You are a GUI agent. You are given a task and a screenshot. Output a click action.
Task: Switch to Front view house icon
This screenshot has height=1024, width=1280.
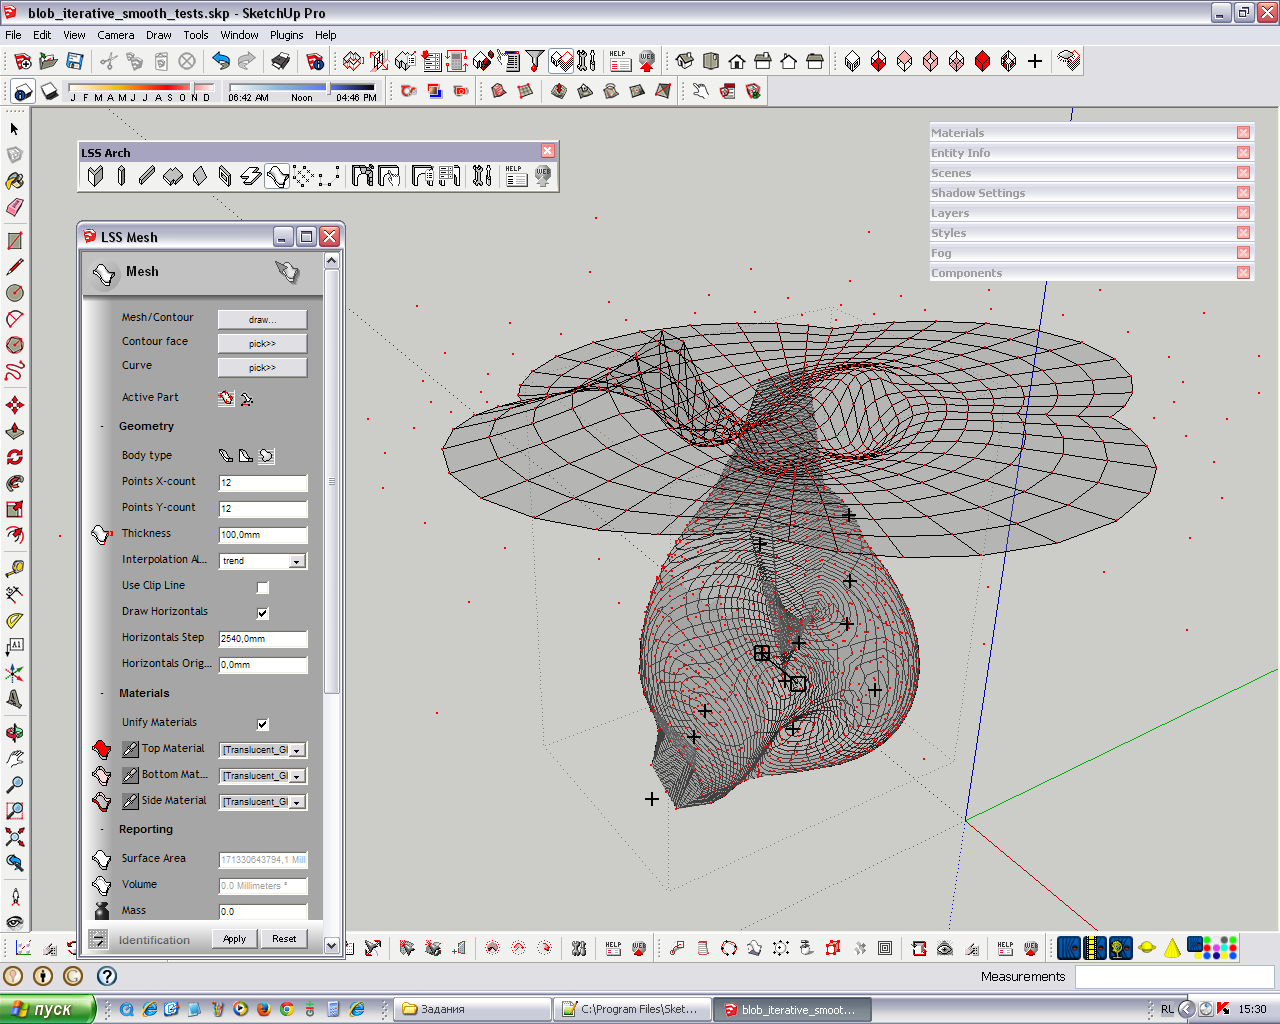coord(737,61)
